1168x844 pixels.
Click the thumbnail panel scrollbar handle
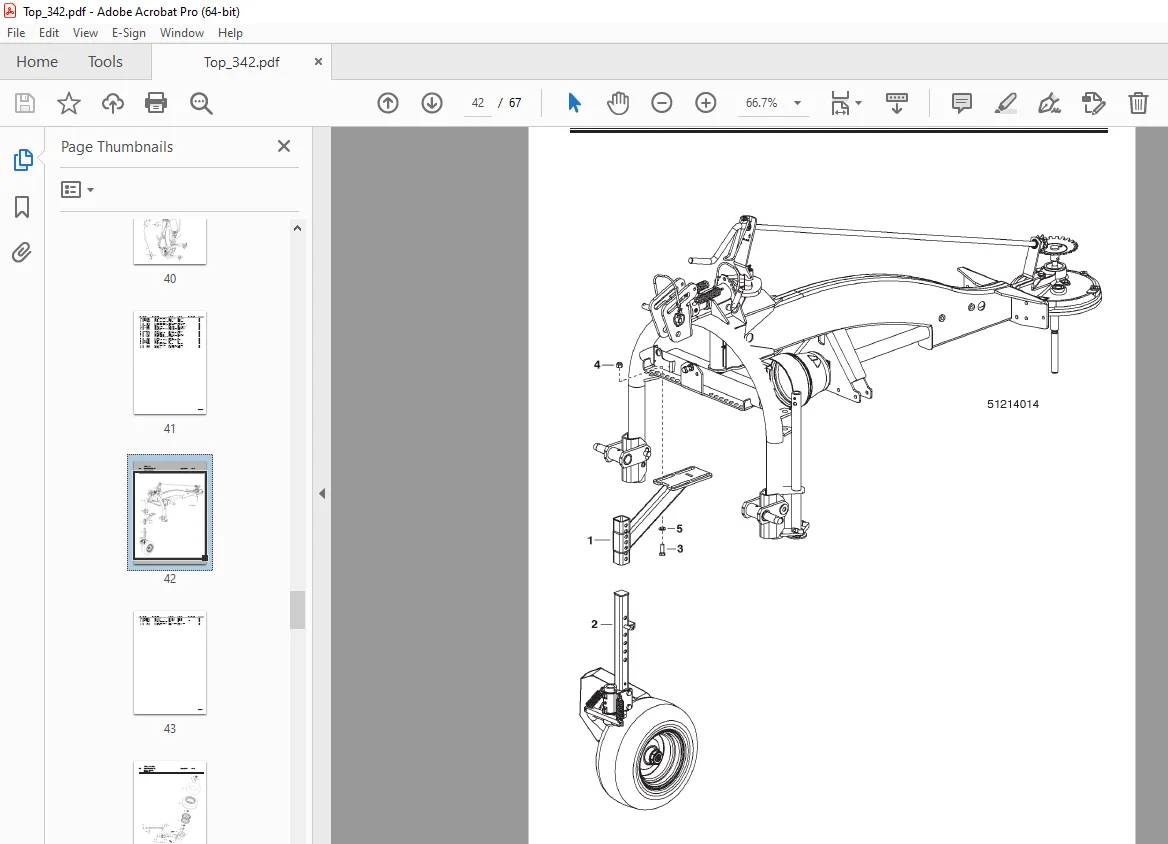click(x=297, y=610)
